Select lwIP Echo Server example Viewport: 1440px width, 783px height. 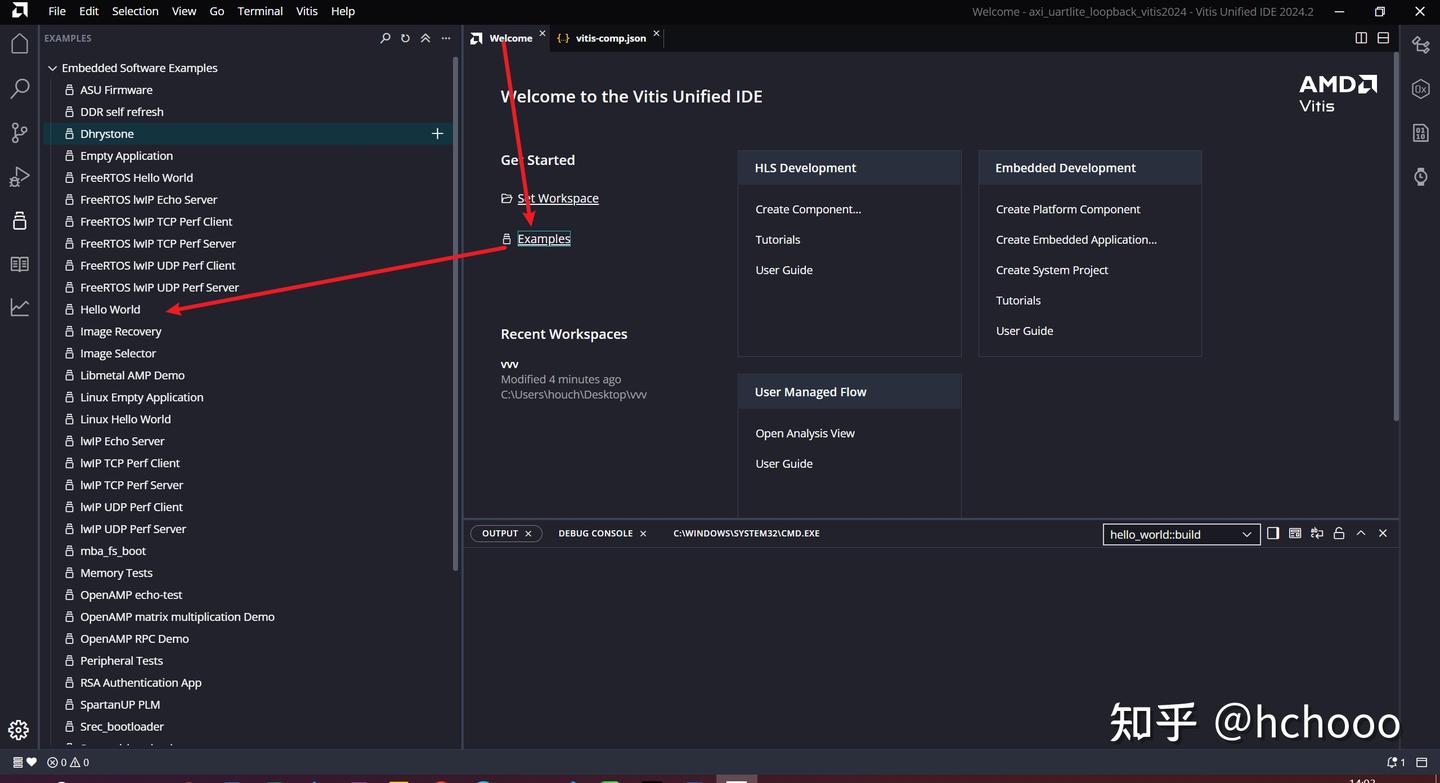pyautogui.click(x=122, y=441)
